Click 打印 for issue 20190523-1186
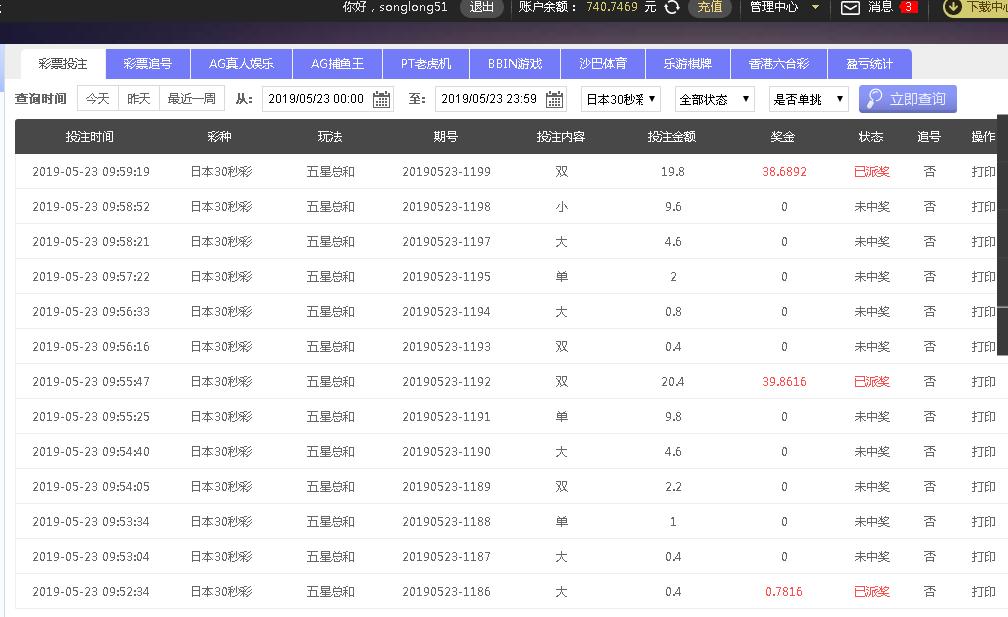Screen dimensions: 1008x617 pos(983,592)
